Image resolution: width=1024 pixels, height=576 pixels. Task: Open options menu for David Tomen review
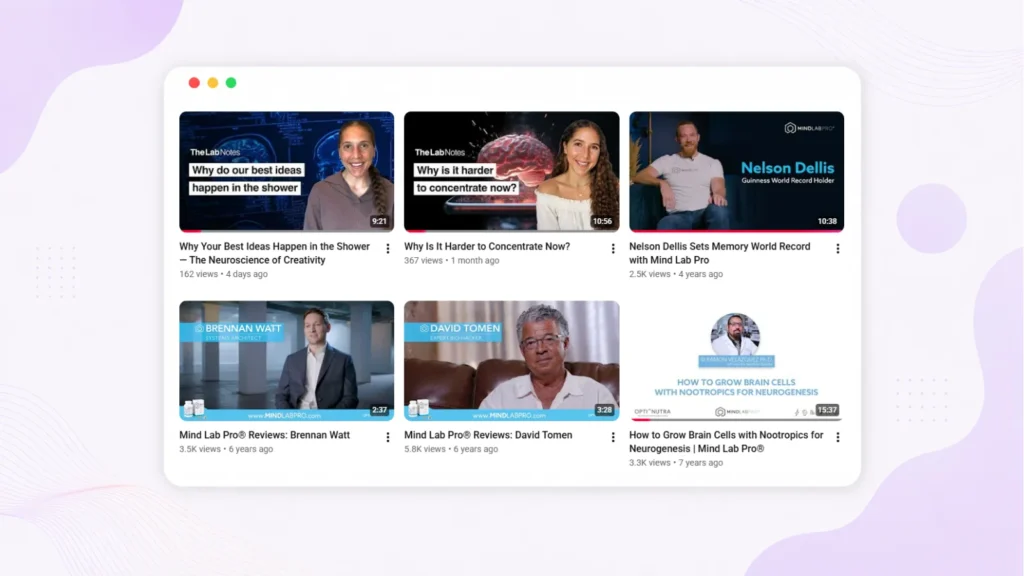[x=613, y=438]
